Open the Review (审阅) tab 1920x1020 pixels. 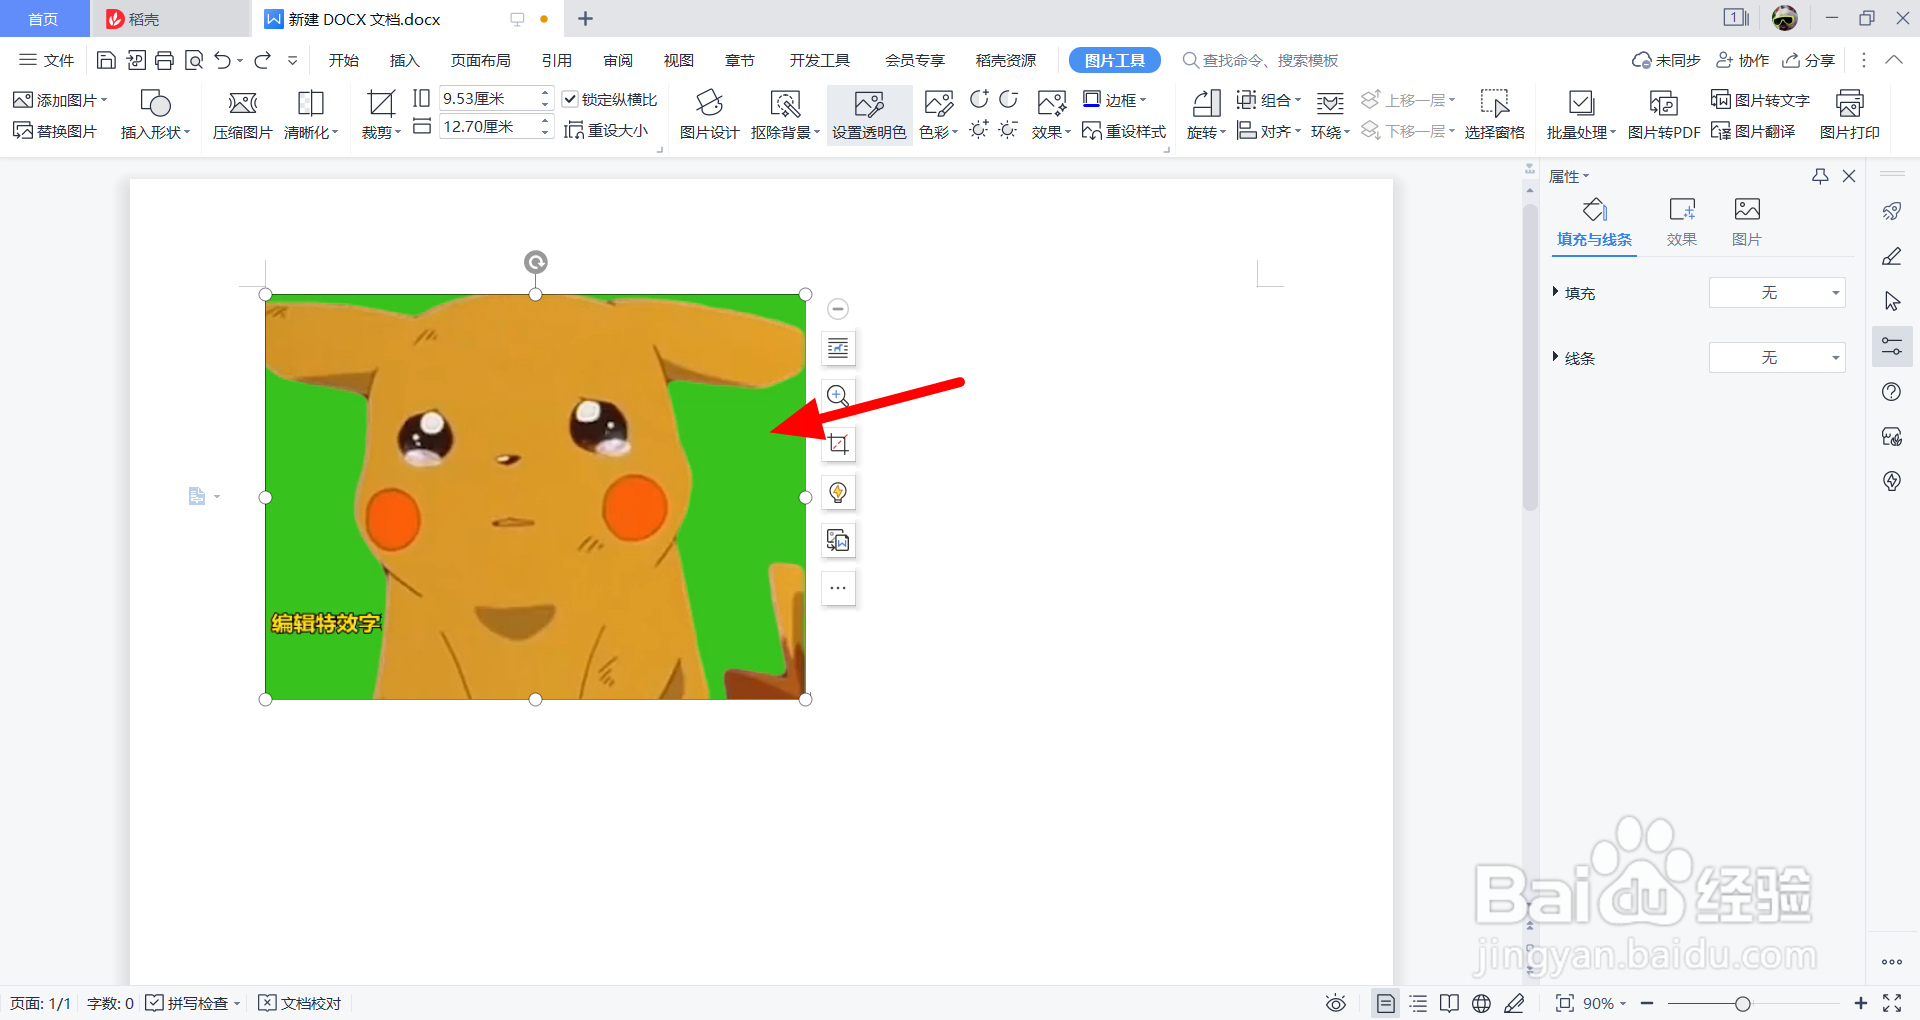(618, 61)
